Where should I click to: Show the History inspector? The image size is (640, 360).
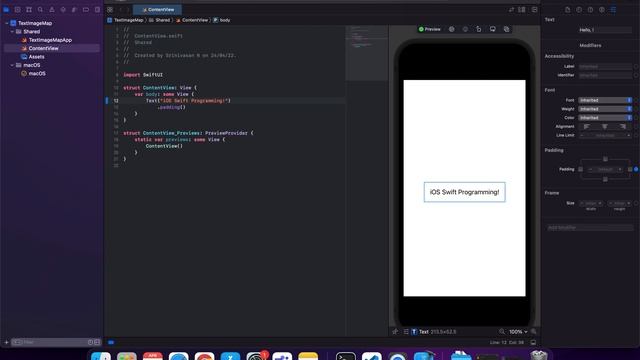tap(579, 9)
